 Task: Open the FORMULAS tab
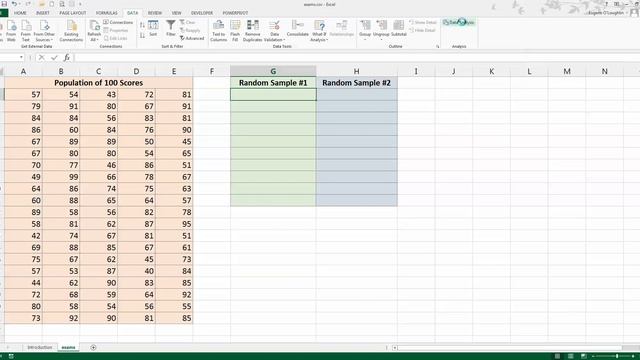point(107,13)
